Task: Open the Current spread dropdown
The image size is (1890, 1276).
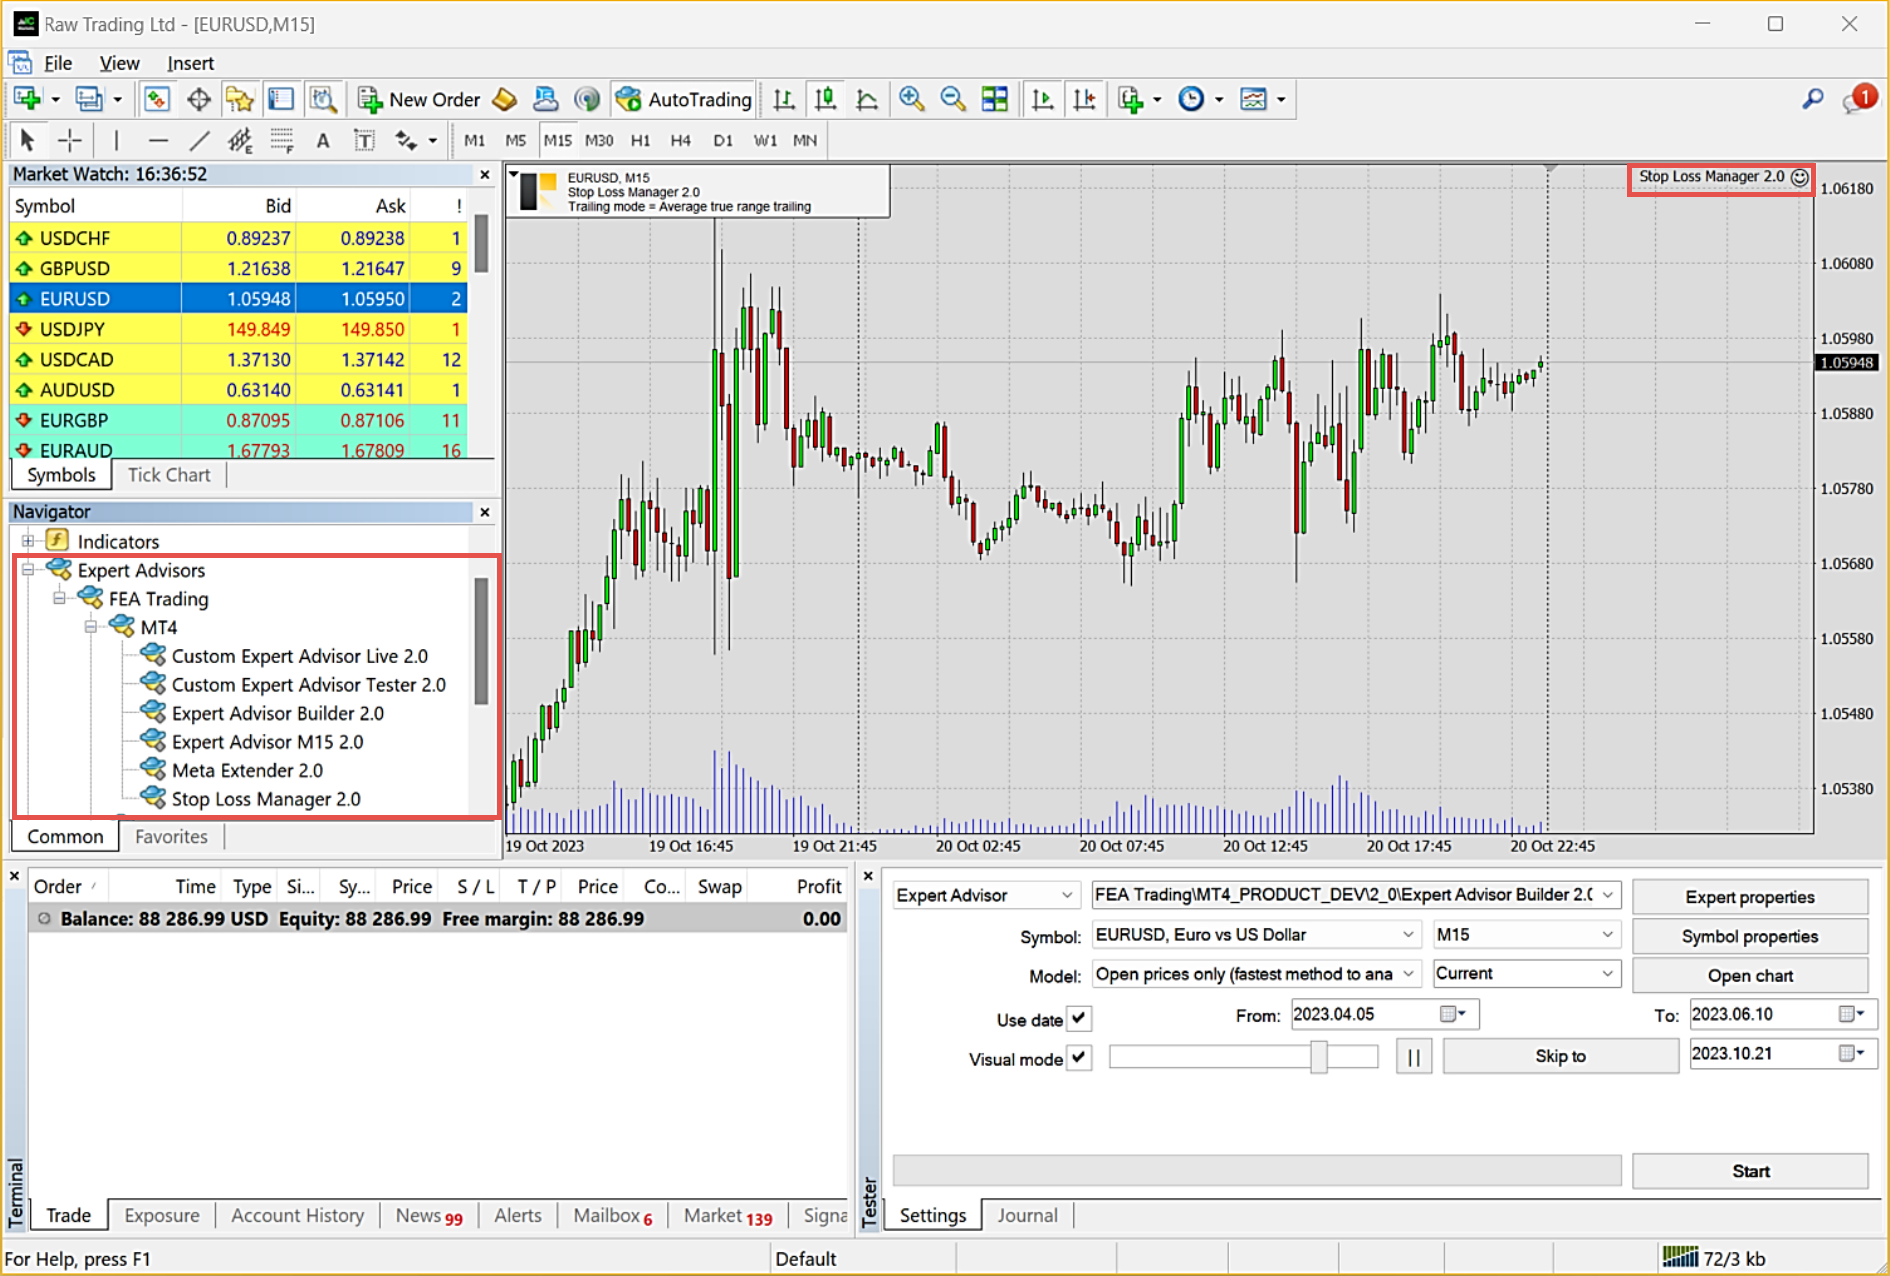Action: tap(1526, 974)
